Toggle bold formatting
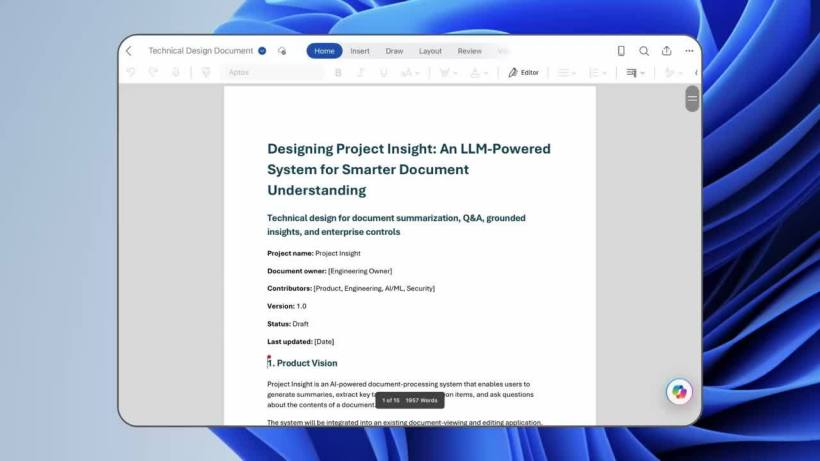 coord(338,73)
